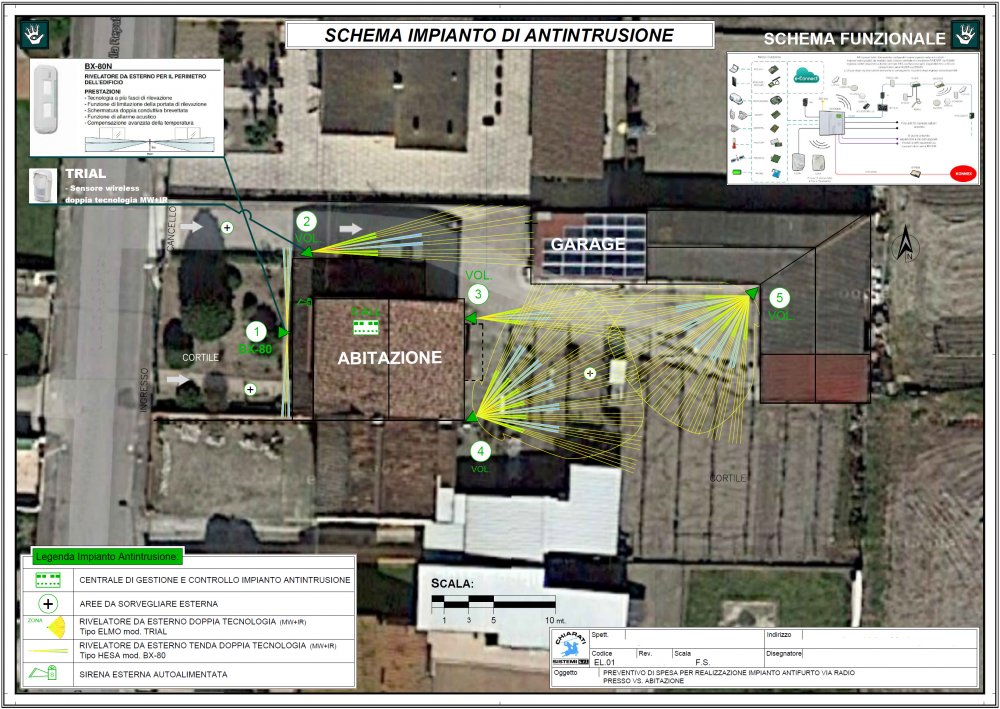Viewport: 1000px width, 709px height.
Task: Click the green triangle of sensor 4
Action: point(471,417)
